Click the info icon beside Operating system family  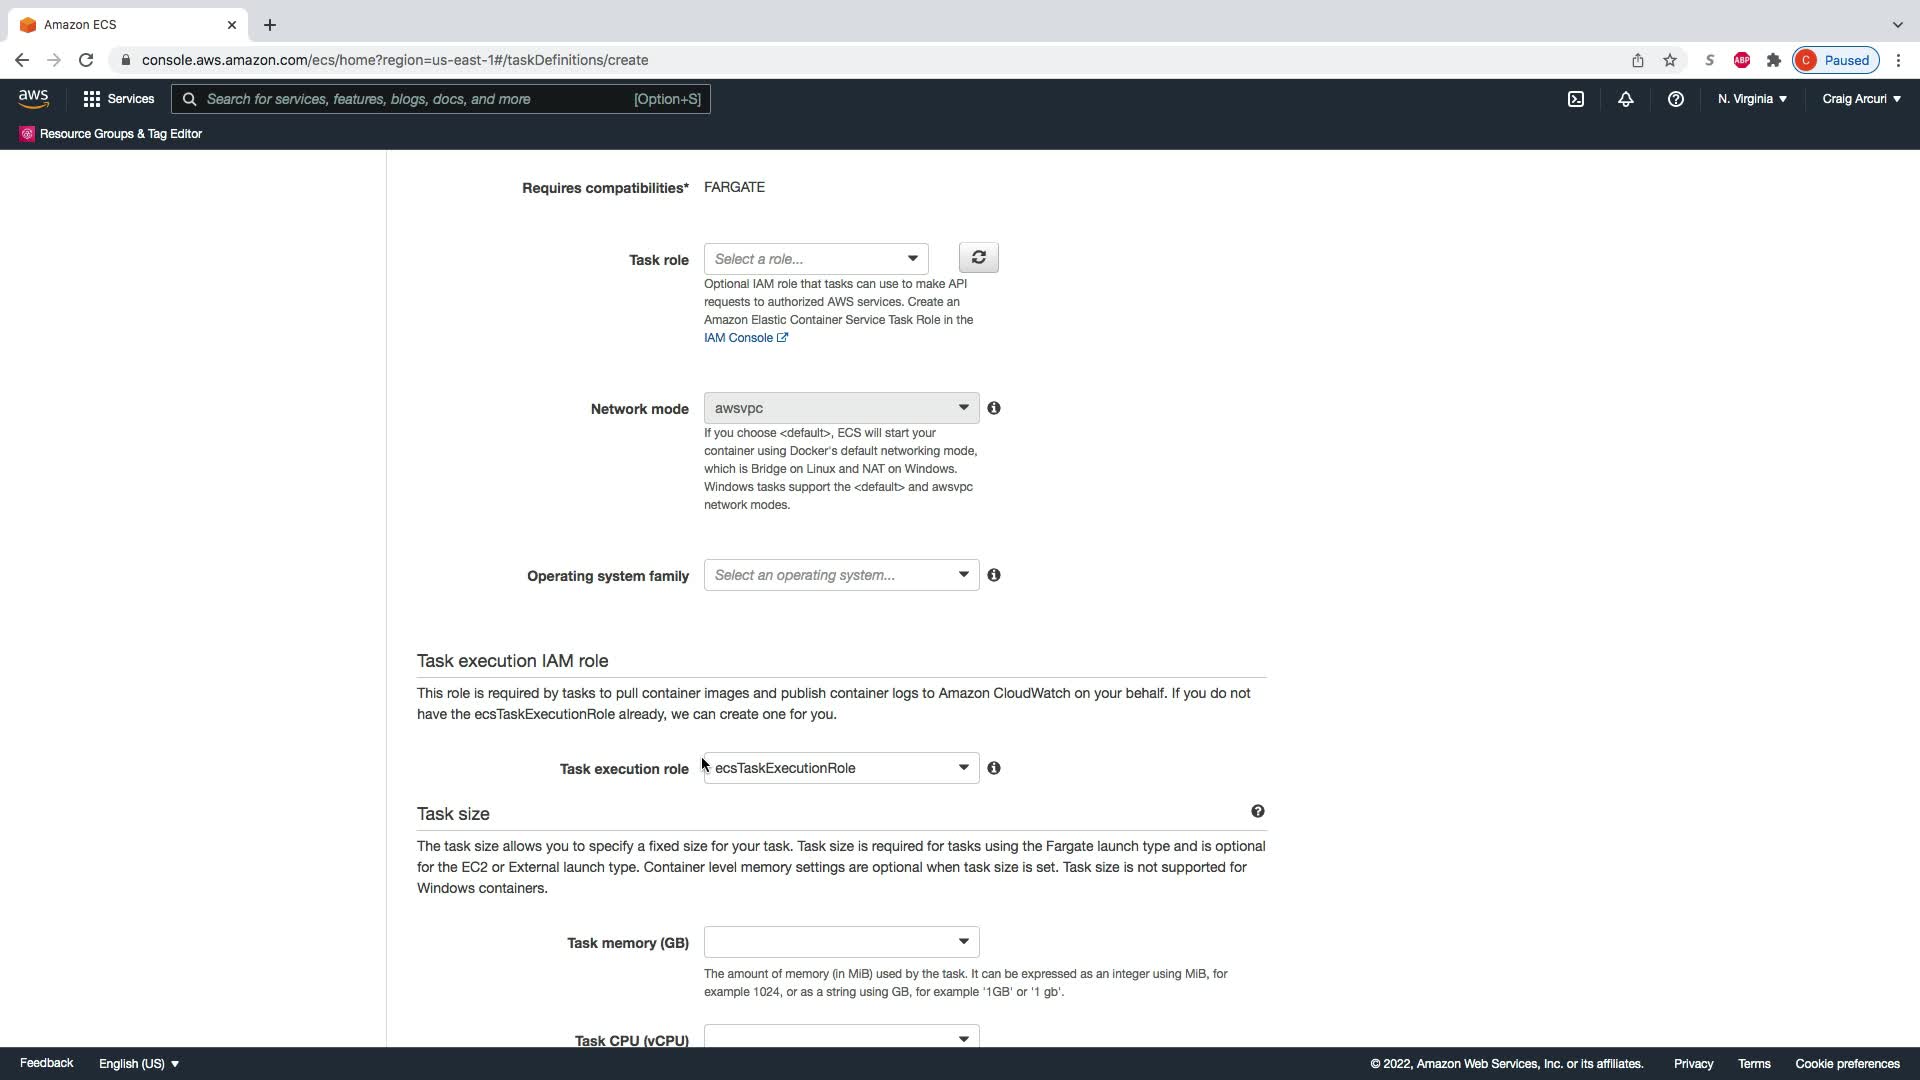(x=994, y=575)
